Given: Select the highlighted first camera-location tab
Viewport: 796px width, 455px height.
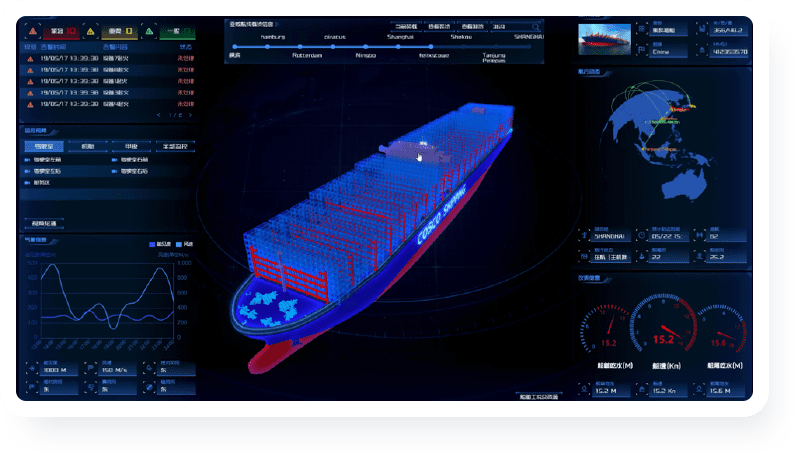Looking at the screenshot, I should tap(44, 146).
